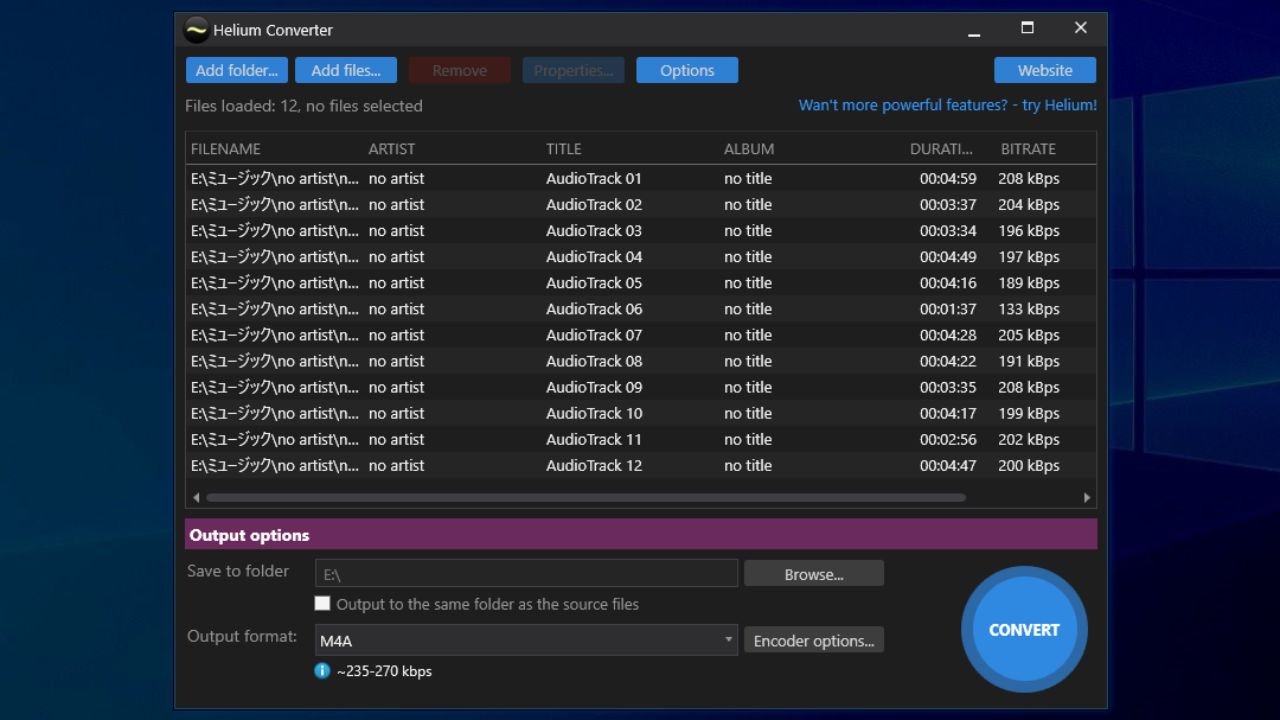Click the left scroll arrow of file list
Image resolution: width=1280 pixels, height=720 pixels.
click(x=196, y=497)
